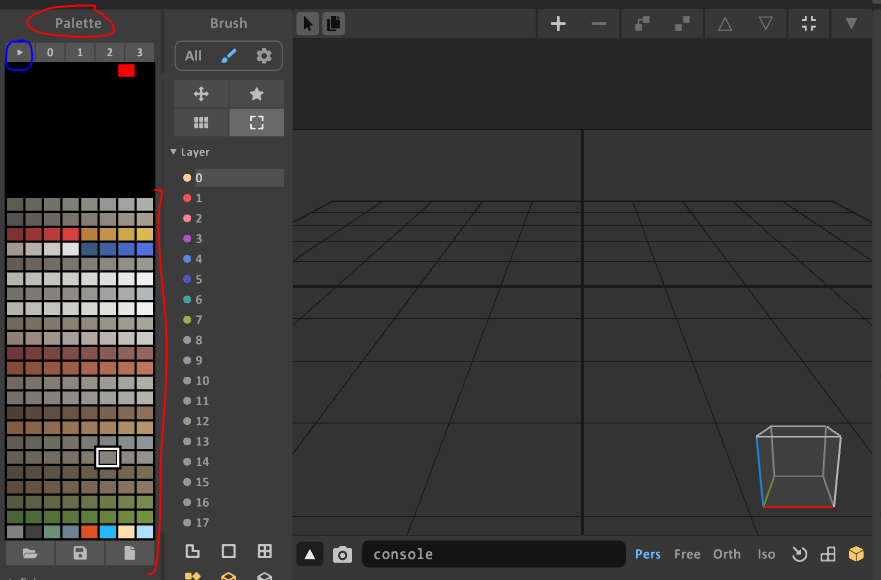Save the palette using floppy disk icon
This screenshot has width=881, height=580.
[80, 553]
